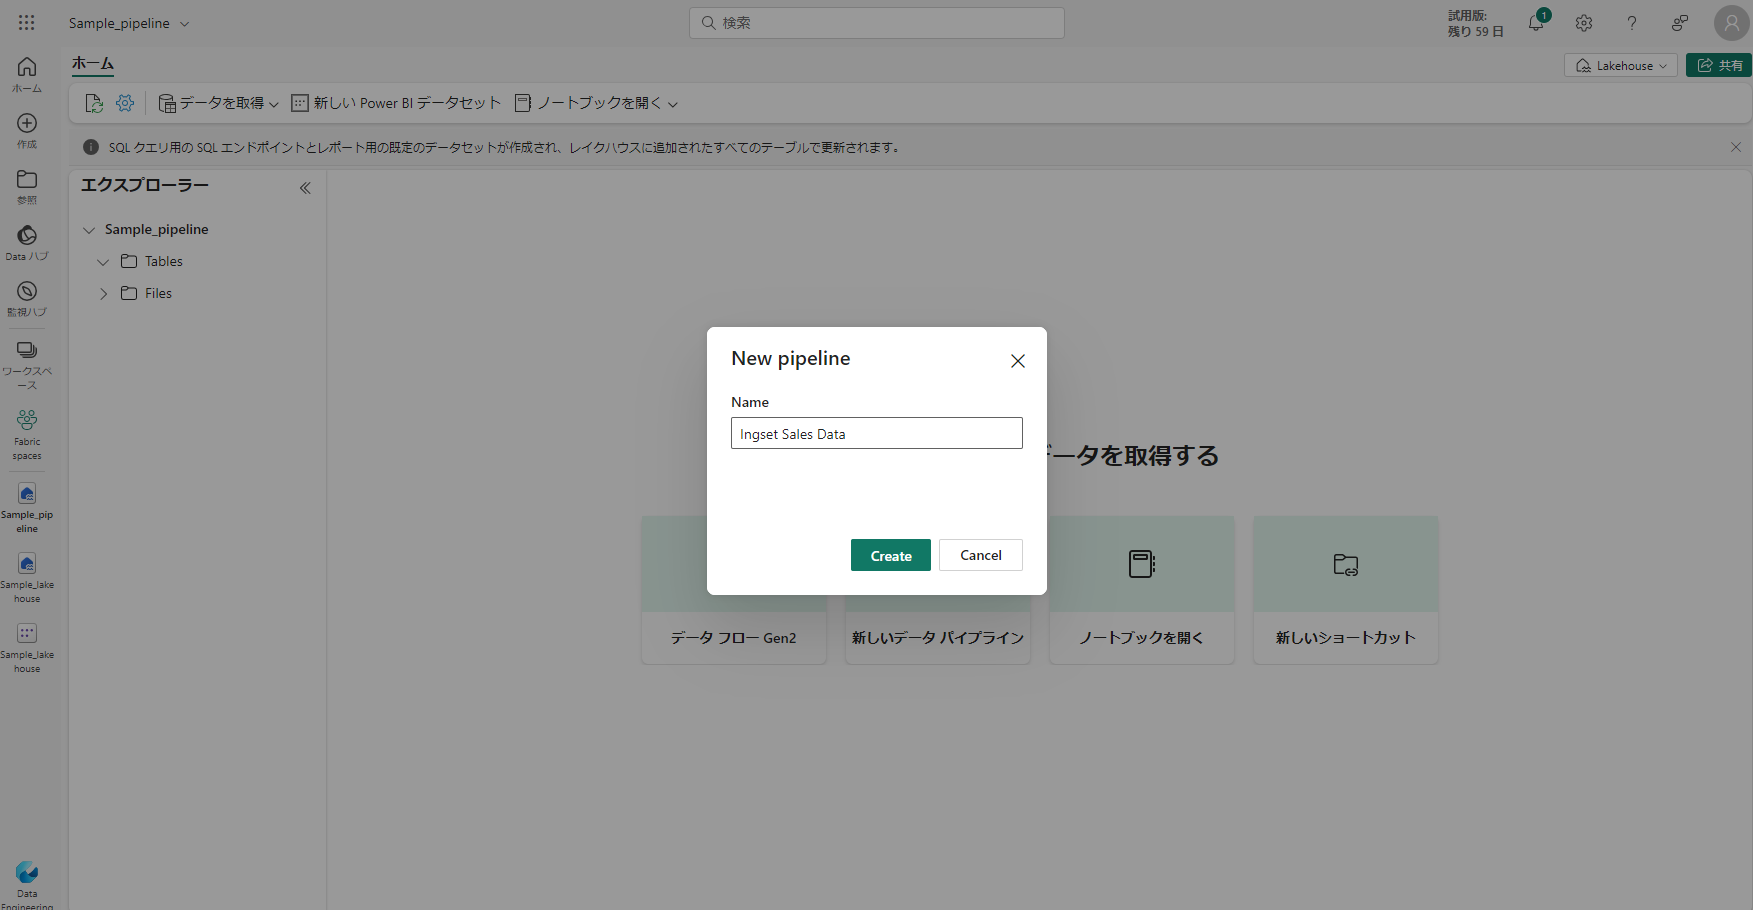Open the Create (作成) sidebar item
The image size is (1753, 910).
pyautogui.click(x=27, y=130)
